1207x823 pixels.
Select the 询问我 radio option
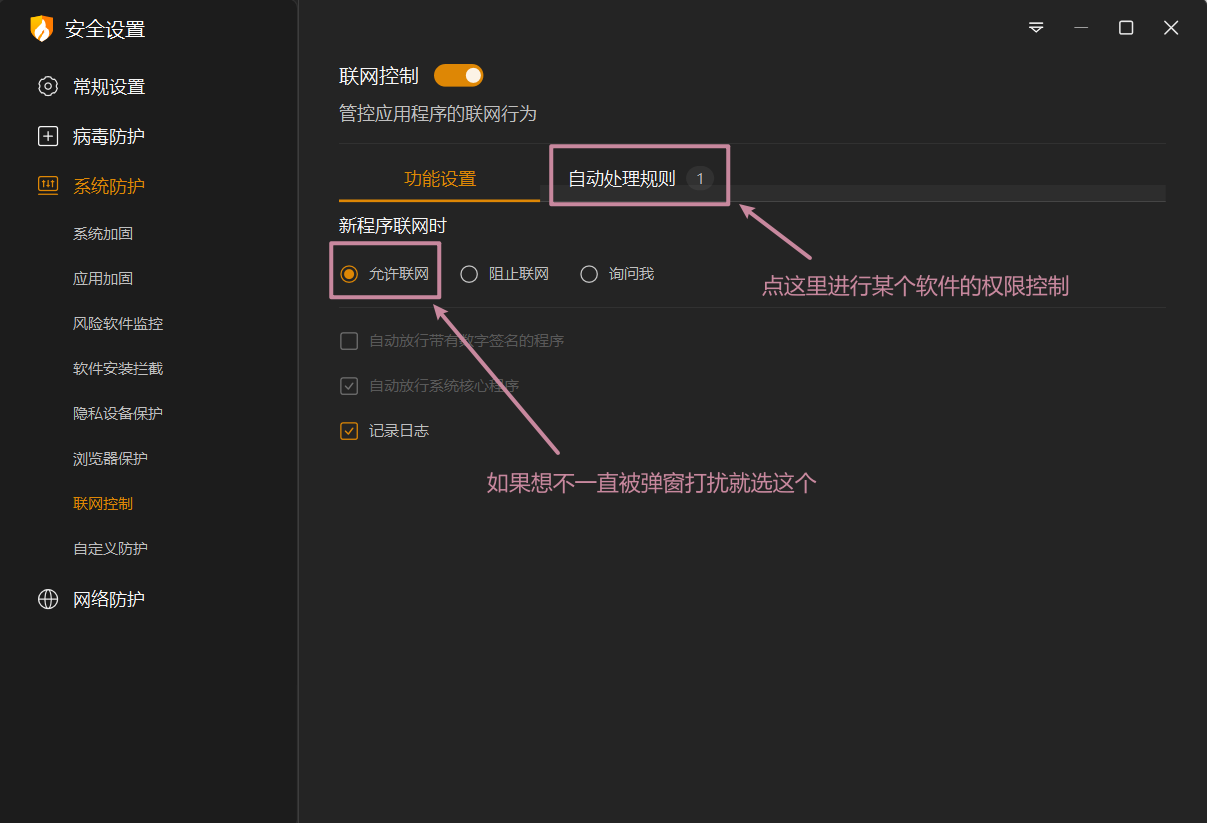(x=589, y=274)
